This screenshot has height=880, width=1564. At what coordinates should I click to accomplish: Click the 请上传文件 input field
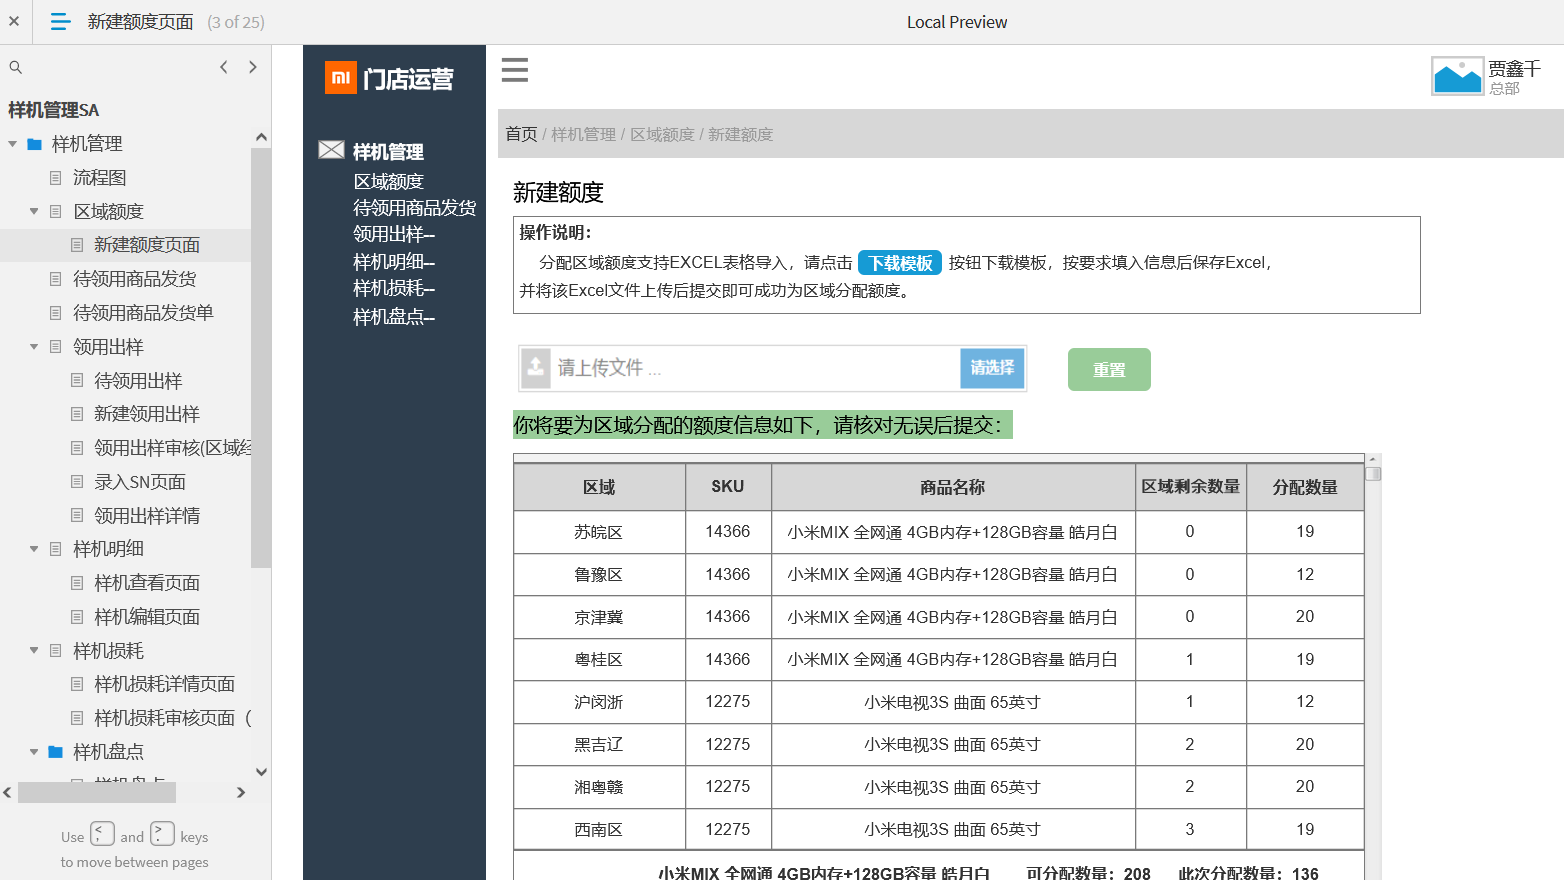coord(755,368)
